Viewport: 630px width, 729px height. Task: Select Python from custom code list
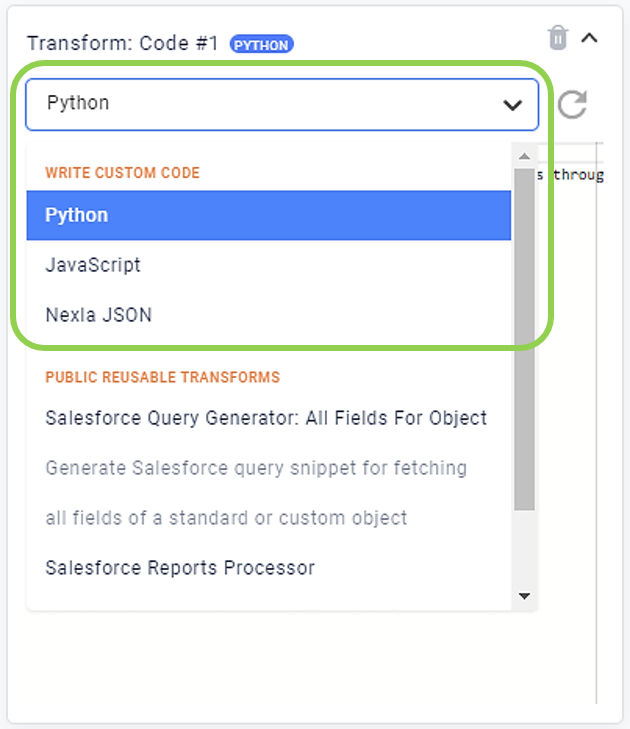click(x=269, y=215)
